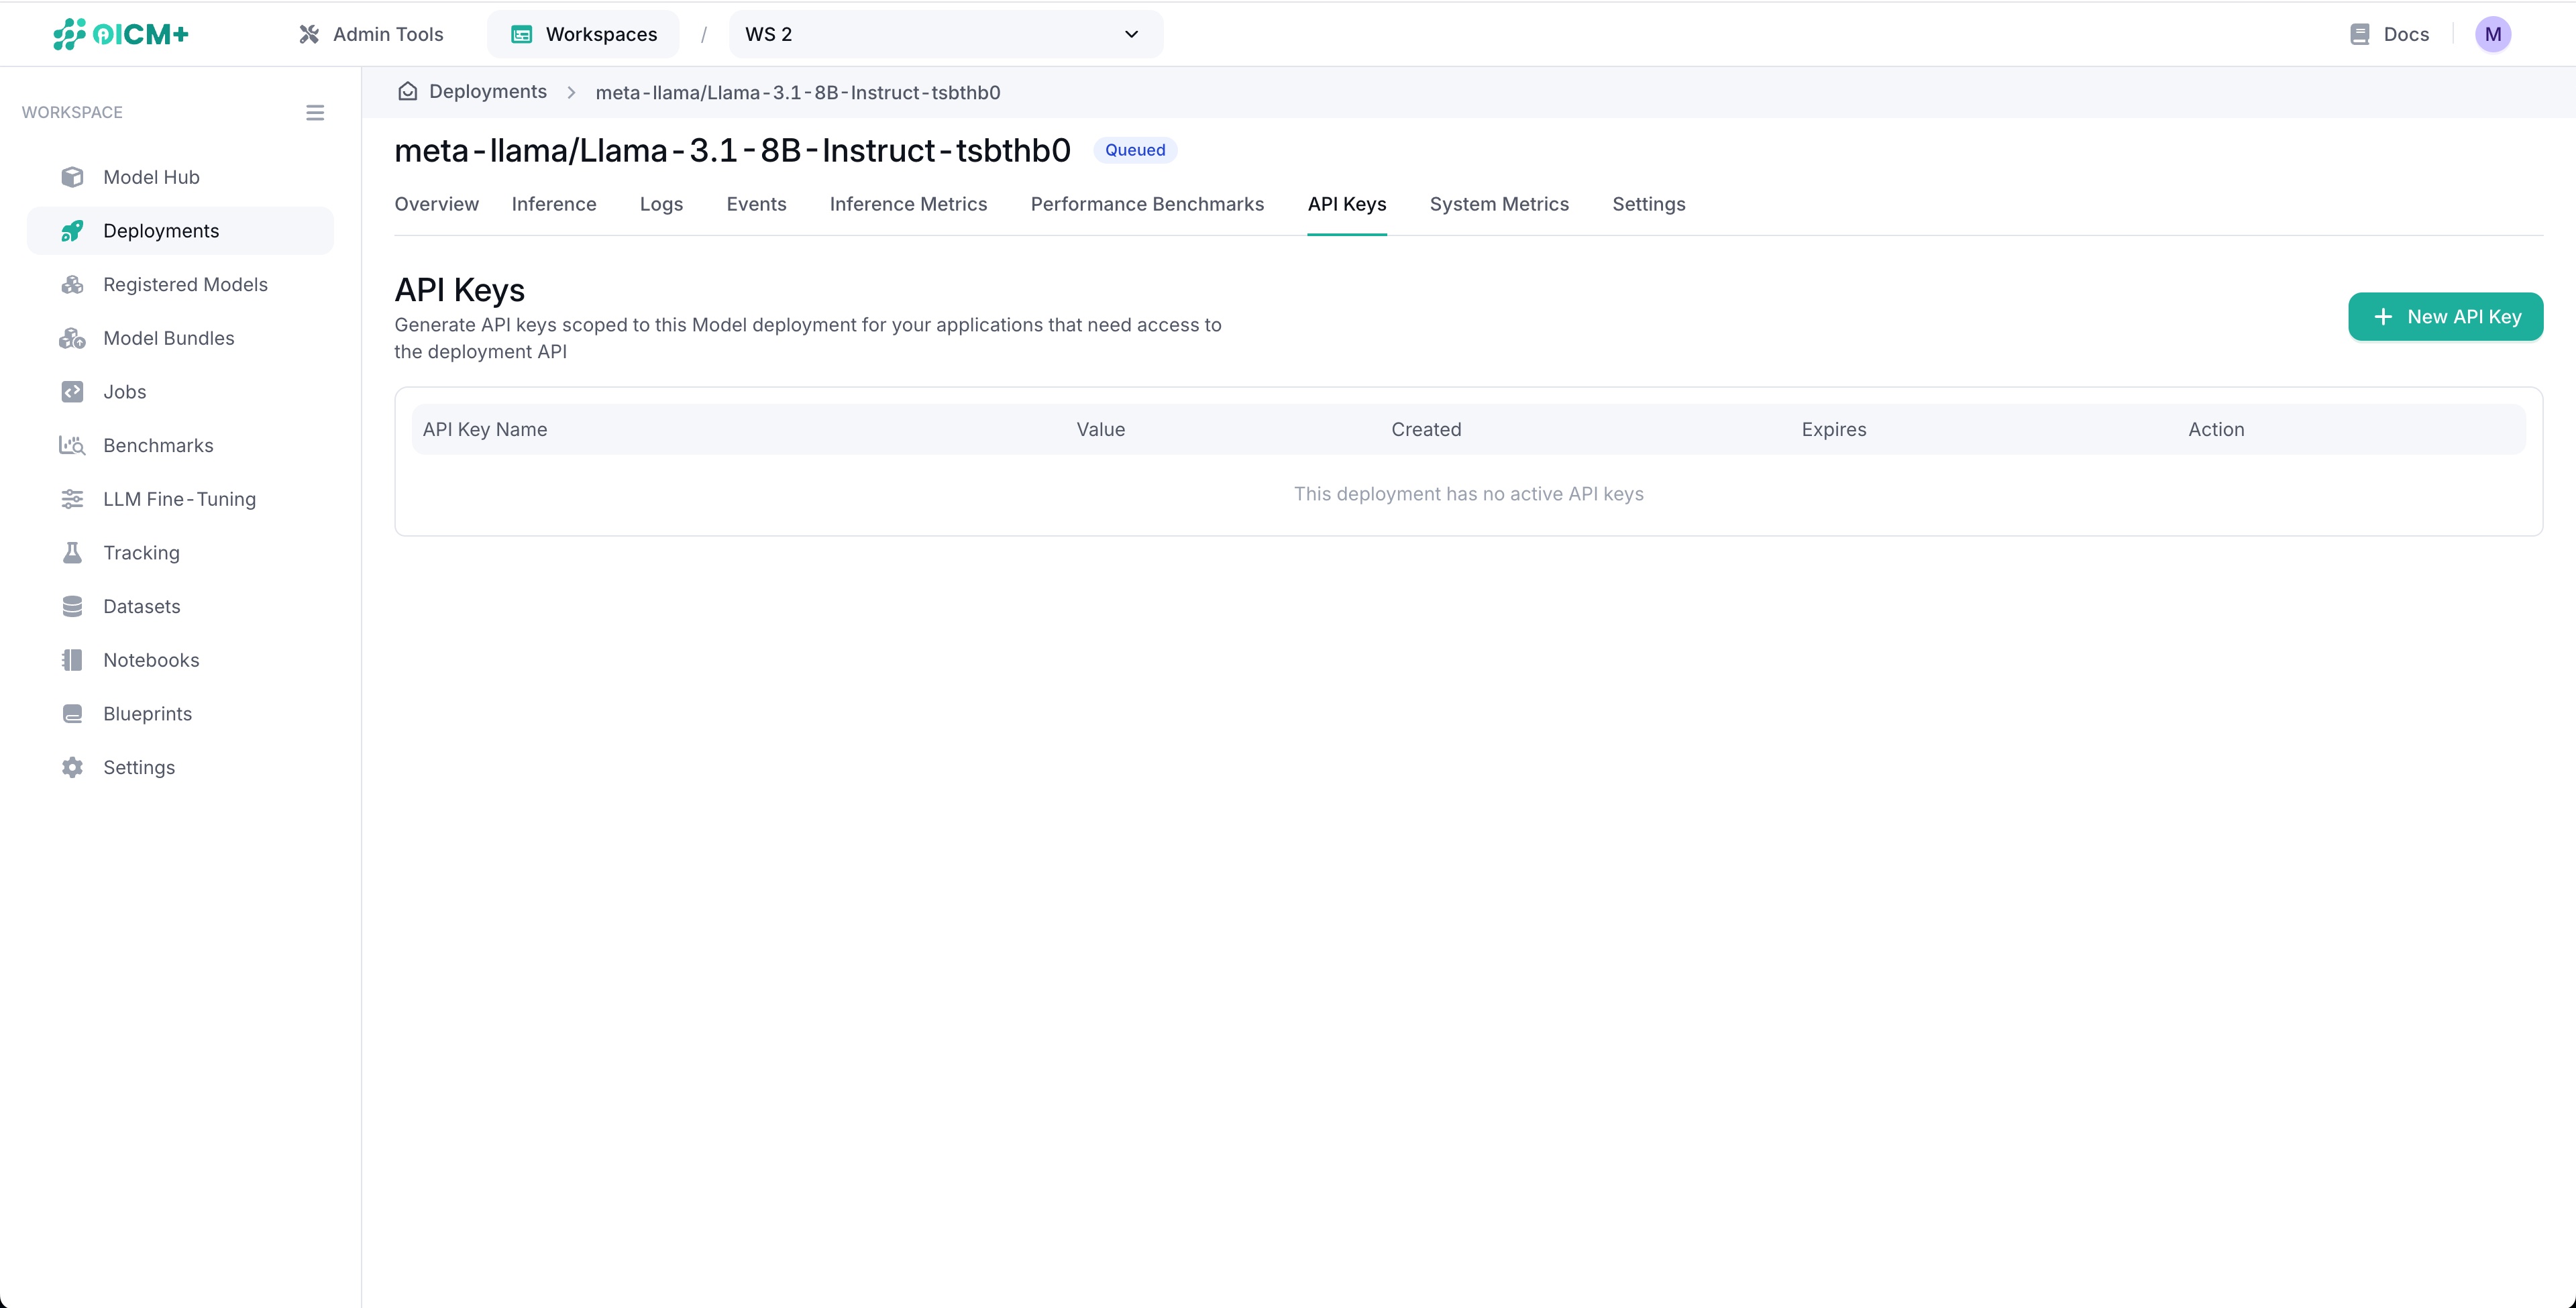Open Registered Models via its icon
The width and height of the screenshot is (2576, 1308).
click(72, 285)
